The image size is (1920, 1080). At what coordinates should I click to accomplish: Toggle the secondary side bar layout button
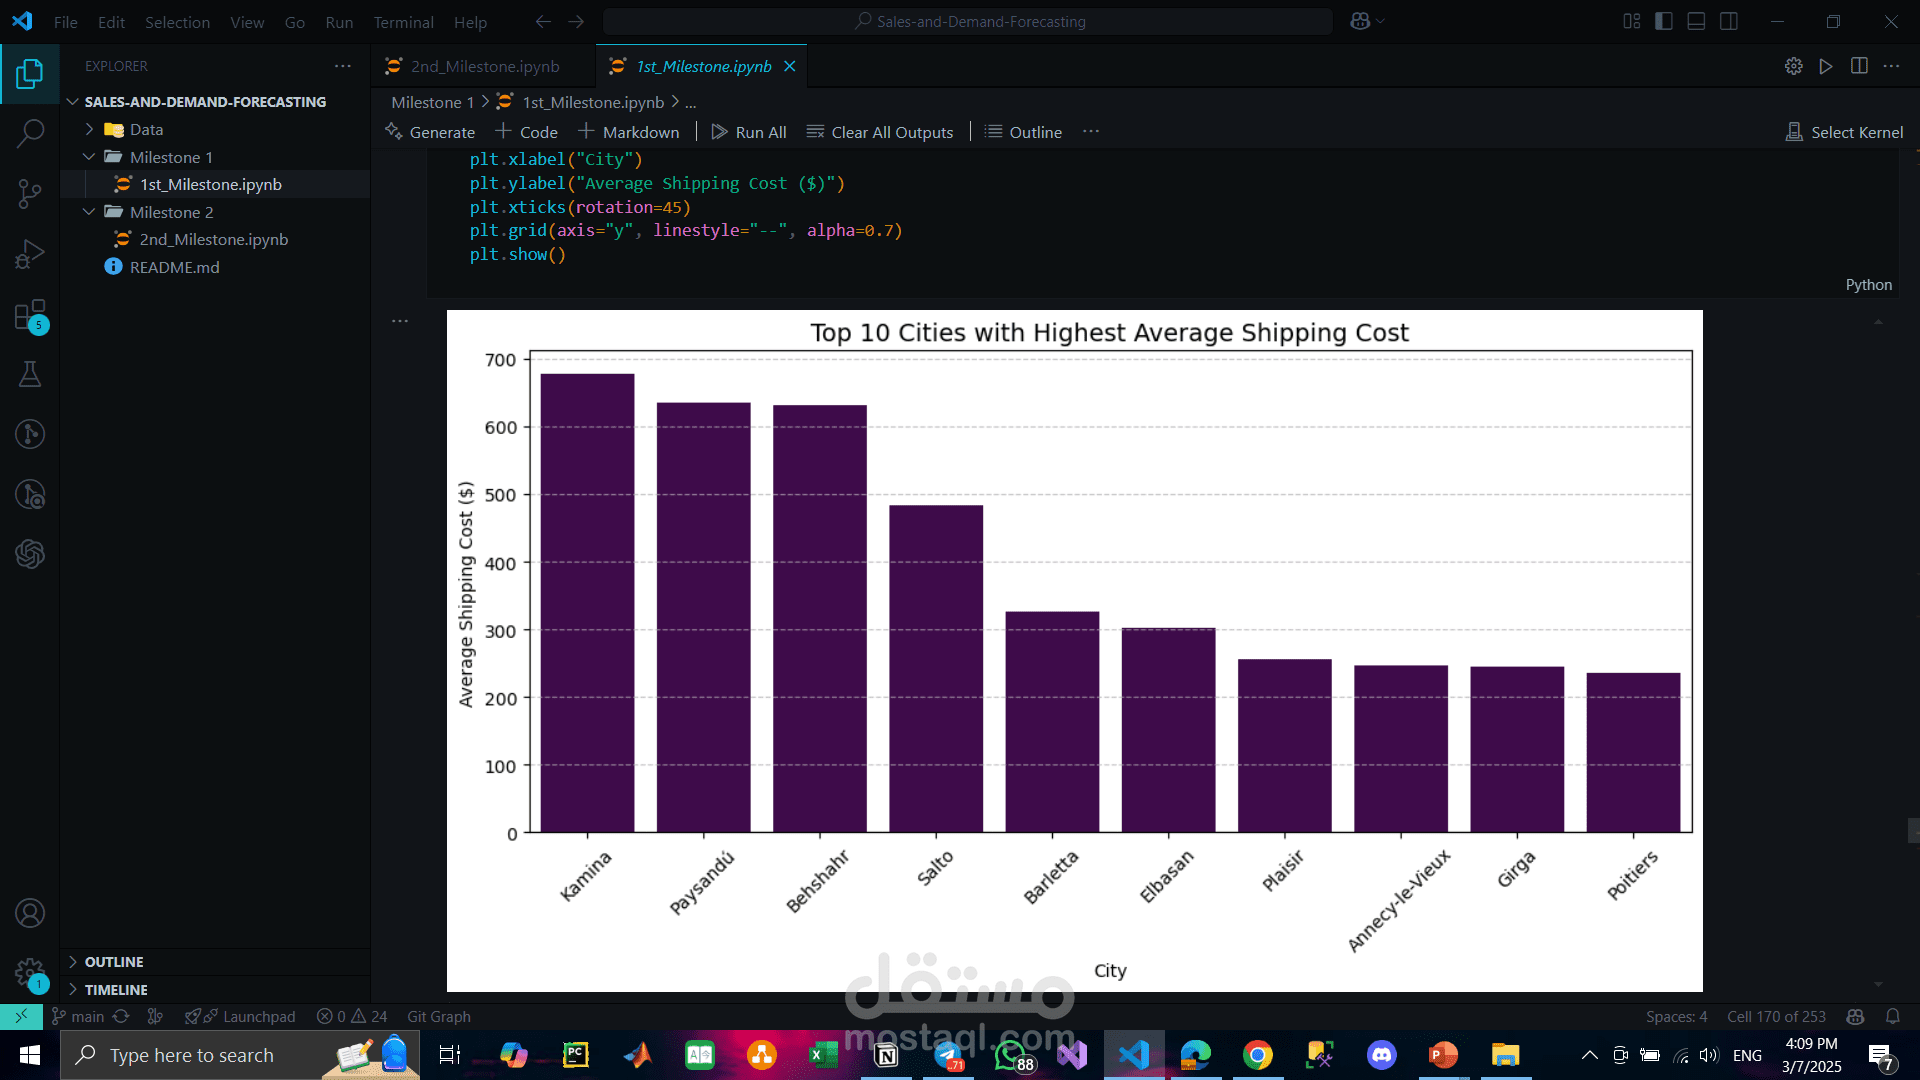tap(1729, 21)
